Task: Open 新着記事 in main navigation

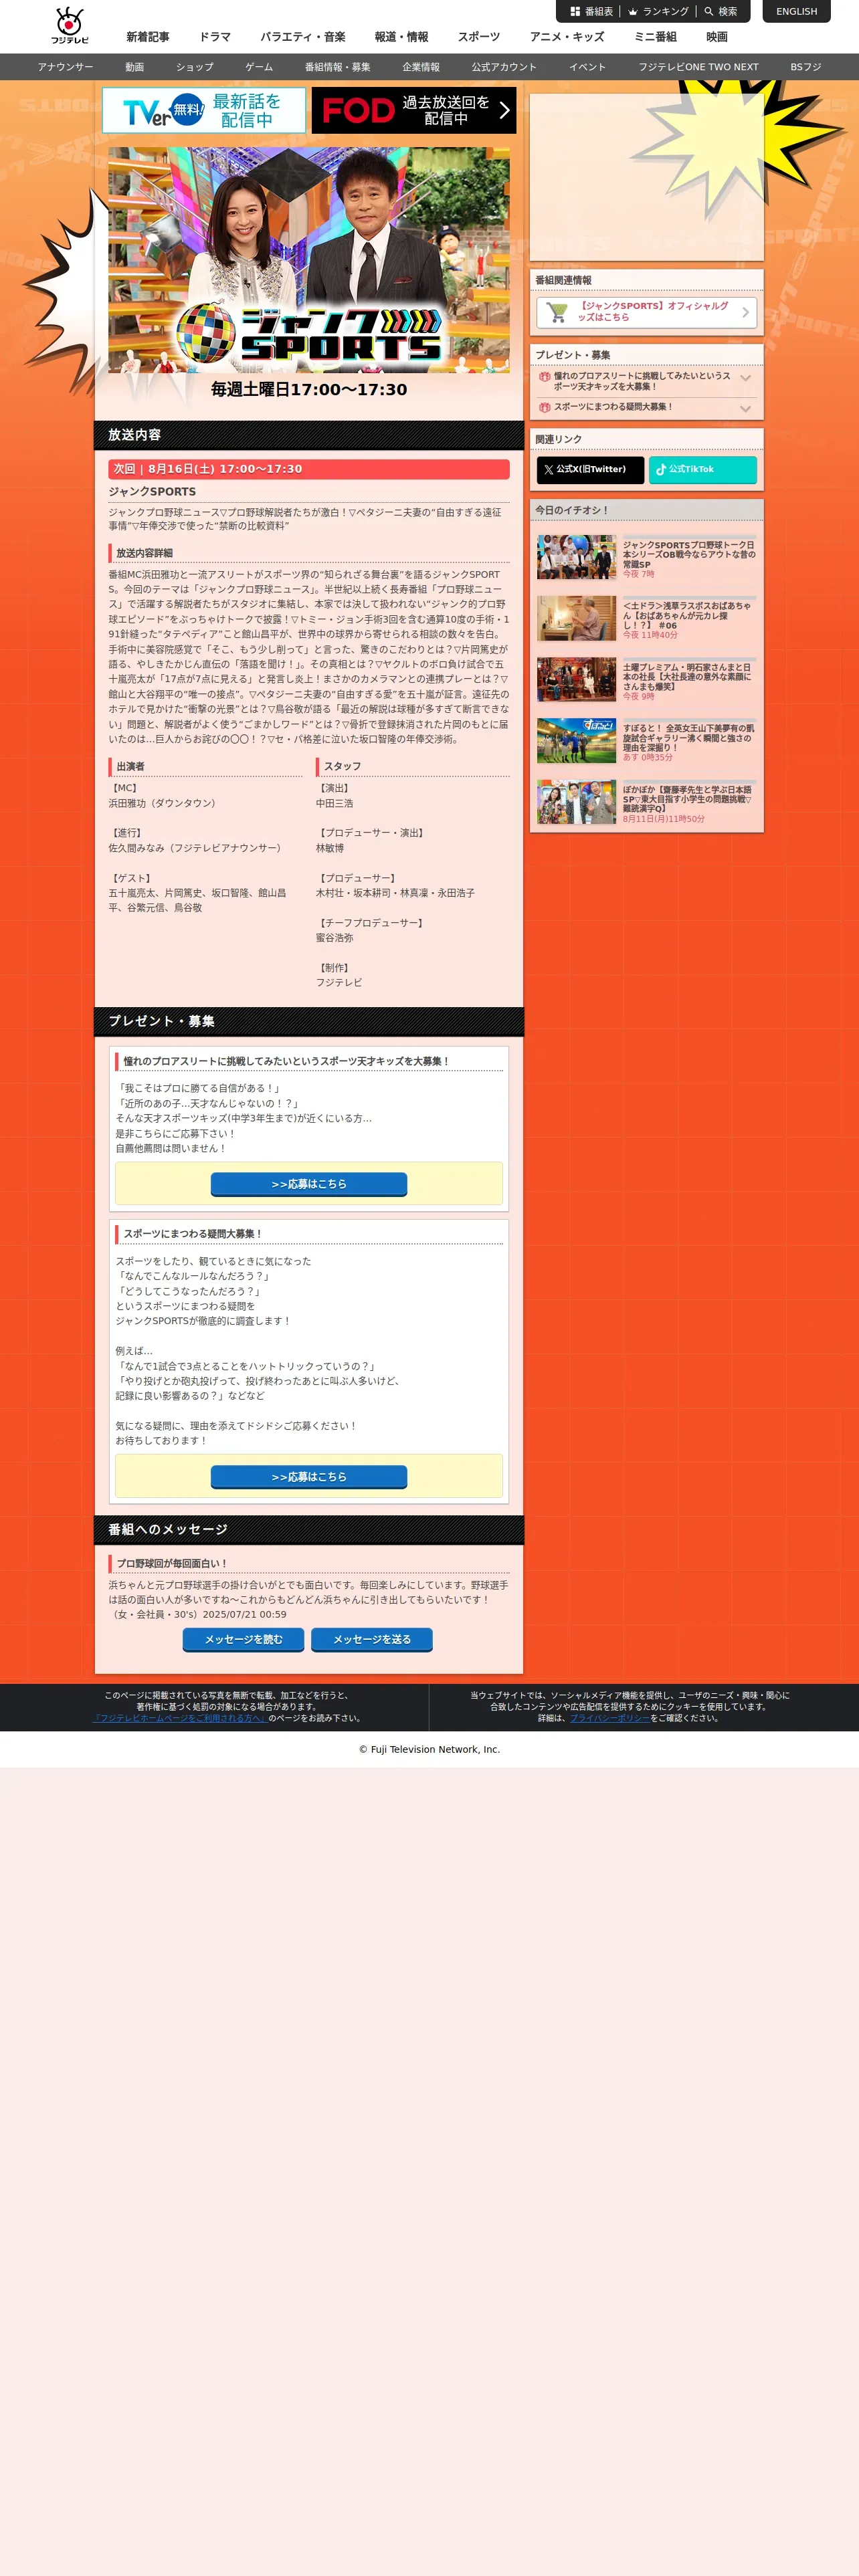Action: tap(148, 37)
